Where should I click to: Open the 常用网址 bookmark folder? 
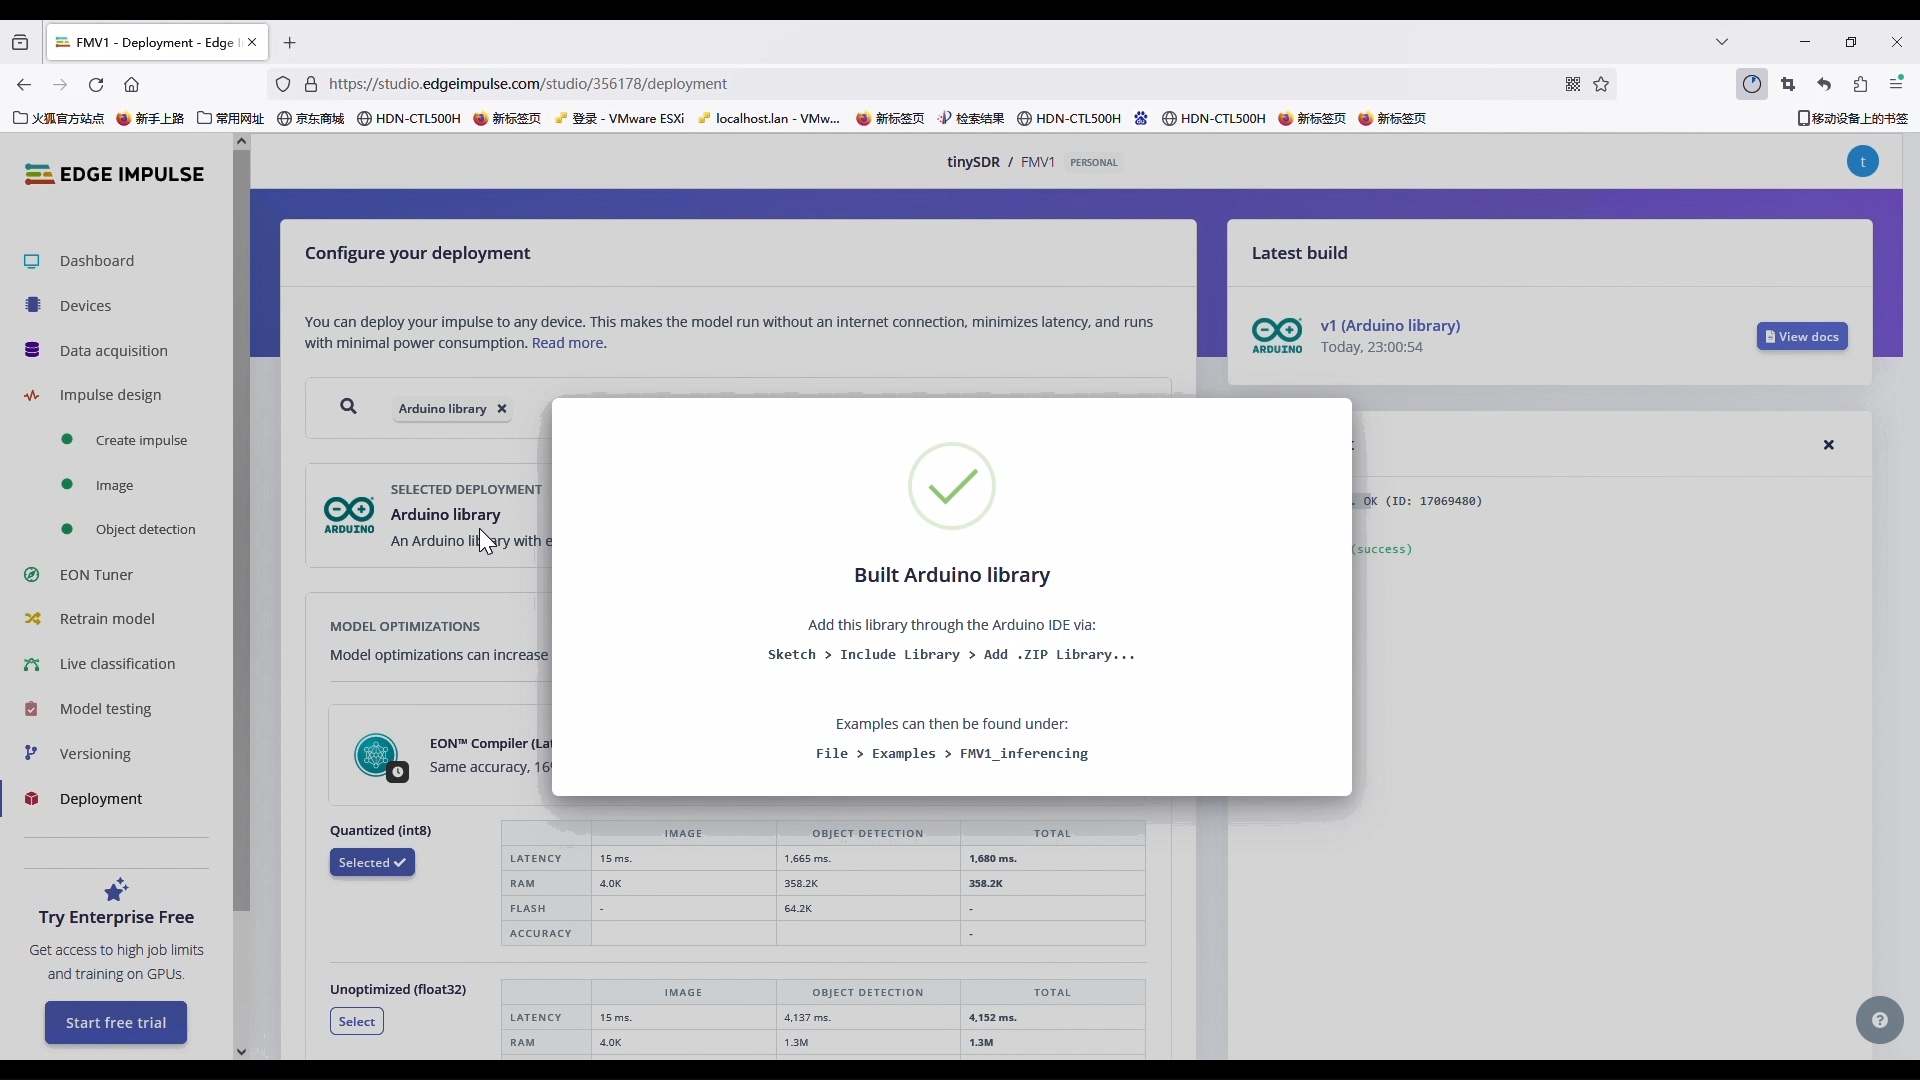231,118
